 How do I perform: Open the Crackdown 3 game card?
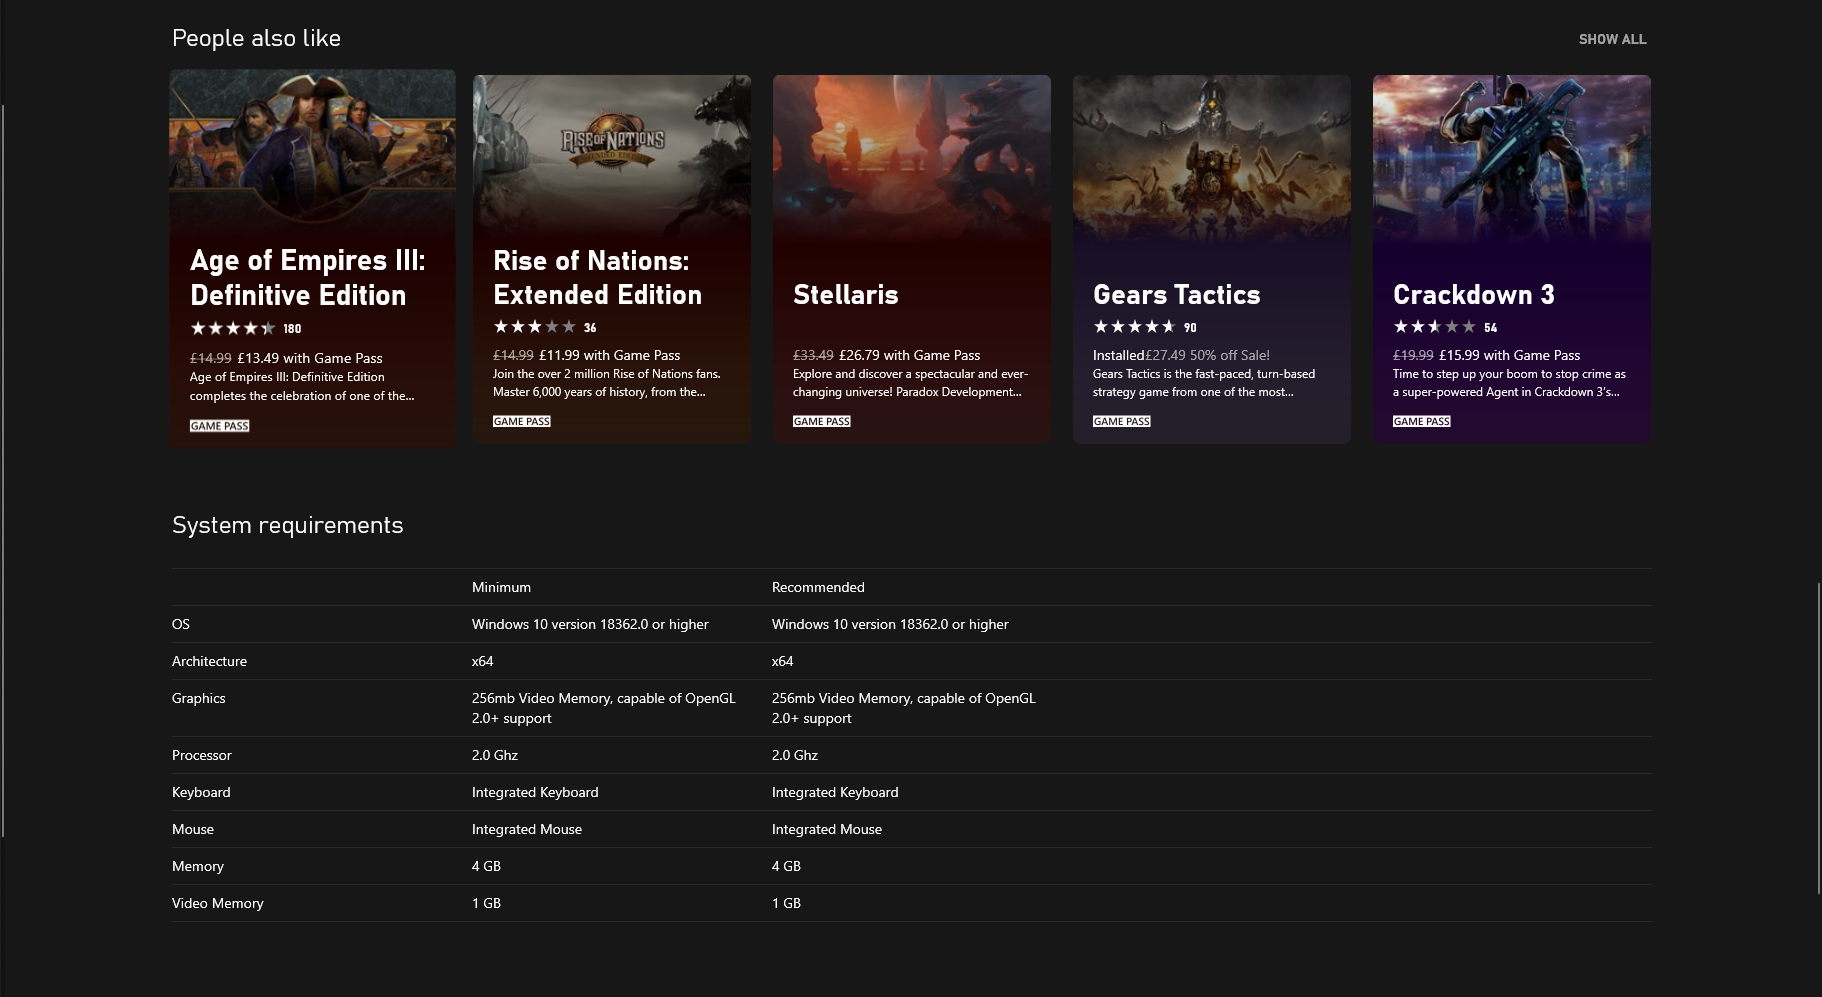pyautogui.click(x=1512, y=259)
